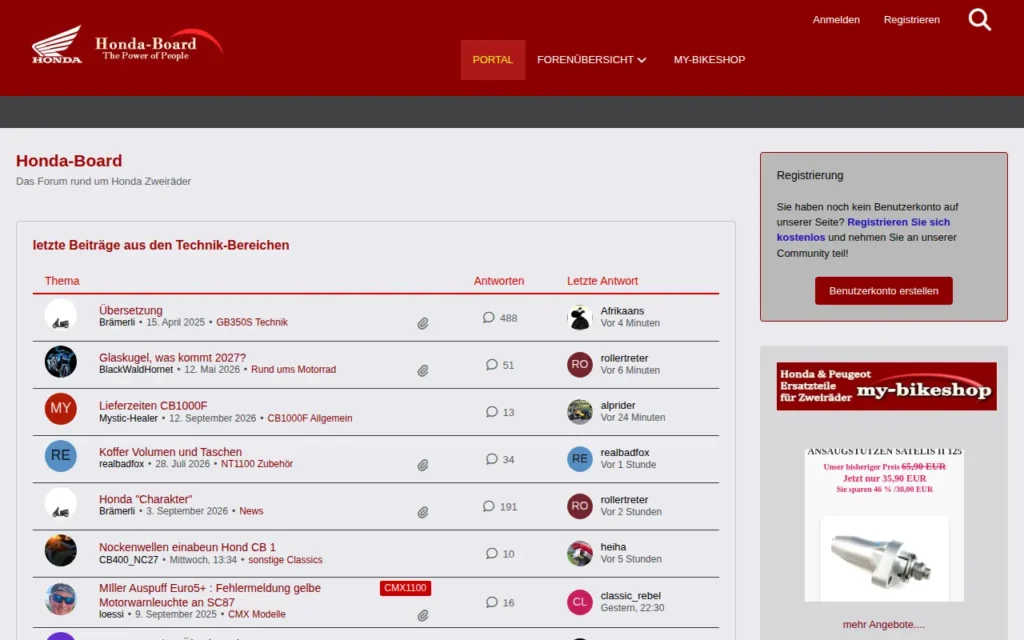Image resolution: width=1024 pixels, height=640 pixels.
Task: Sort by the Antworten column header
Action: pyautogui.click(x=499, y=281)
